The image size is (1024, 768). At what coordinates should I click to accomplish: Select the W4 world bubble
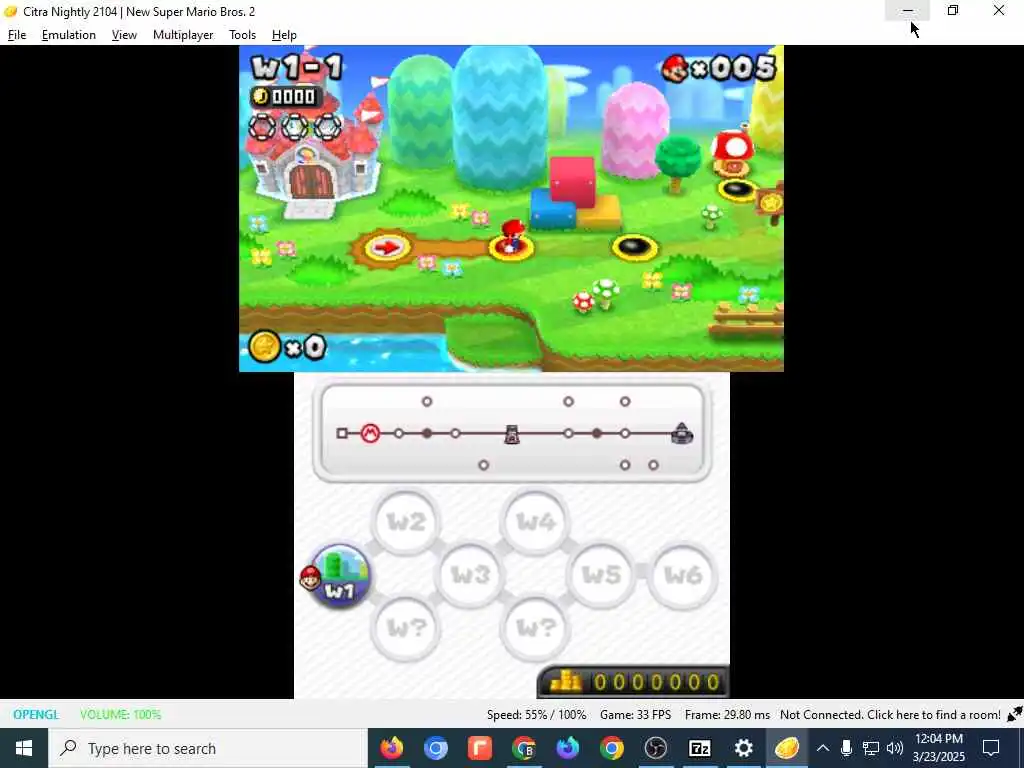pos(535,522)
